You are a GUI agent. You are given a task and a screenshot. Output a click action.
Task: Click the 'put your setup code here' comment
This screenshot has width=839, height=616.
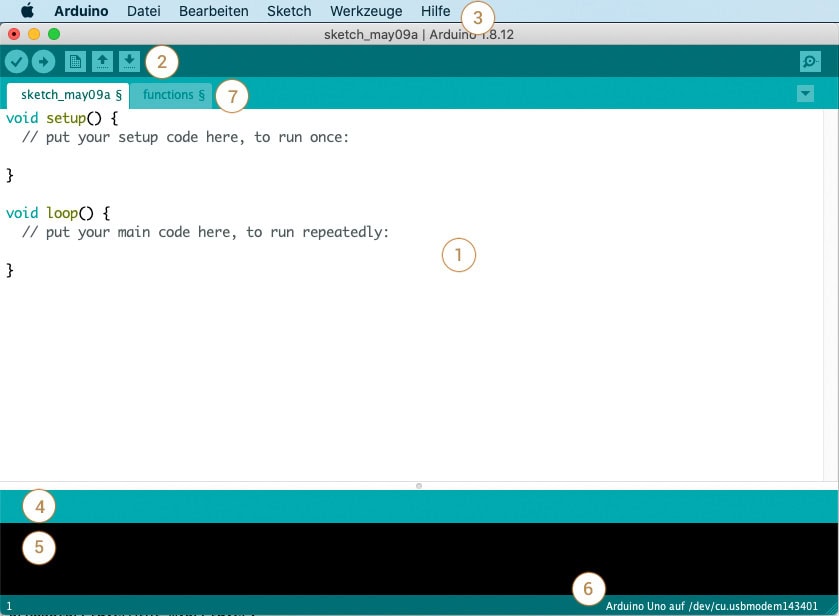[185, 138]
